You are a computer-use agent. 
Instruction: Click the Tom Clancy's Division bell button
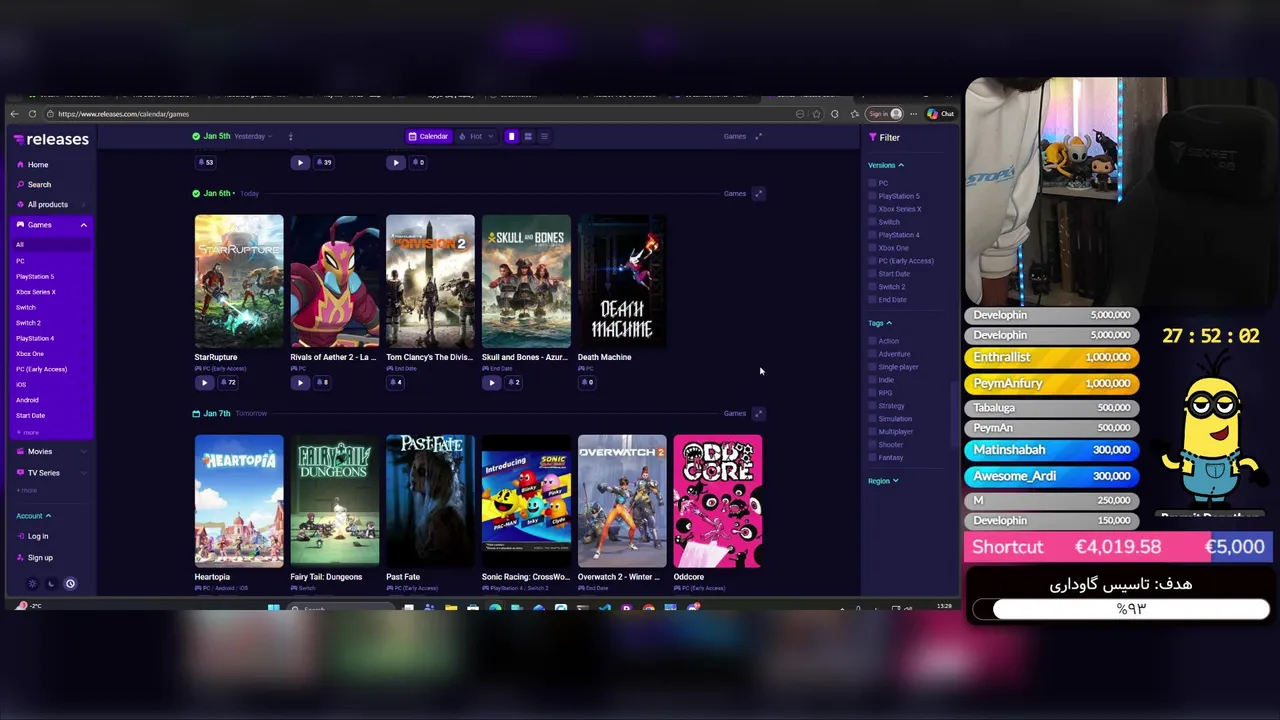[396, 382]
